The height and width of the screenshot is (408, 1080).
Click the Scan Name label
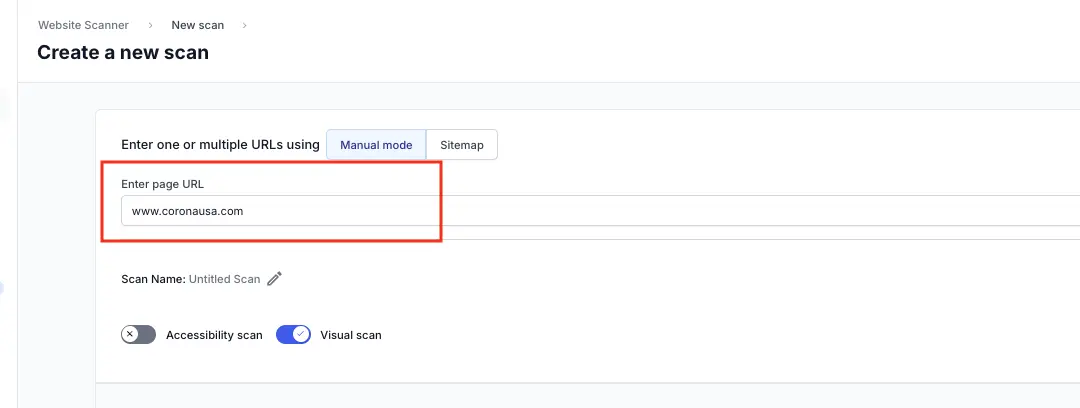click(x=152, y=279)
